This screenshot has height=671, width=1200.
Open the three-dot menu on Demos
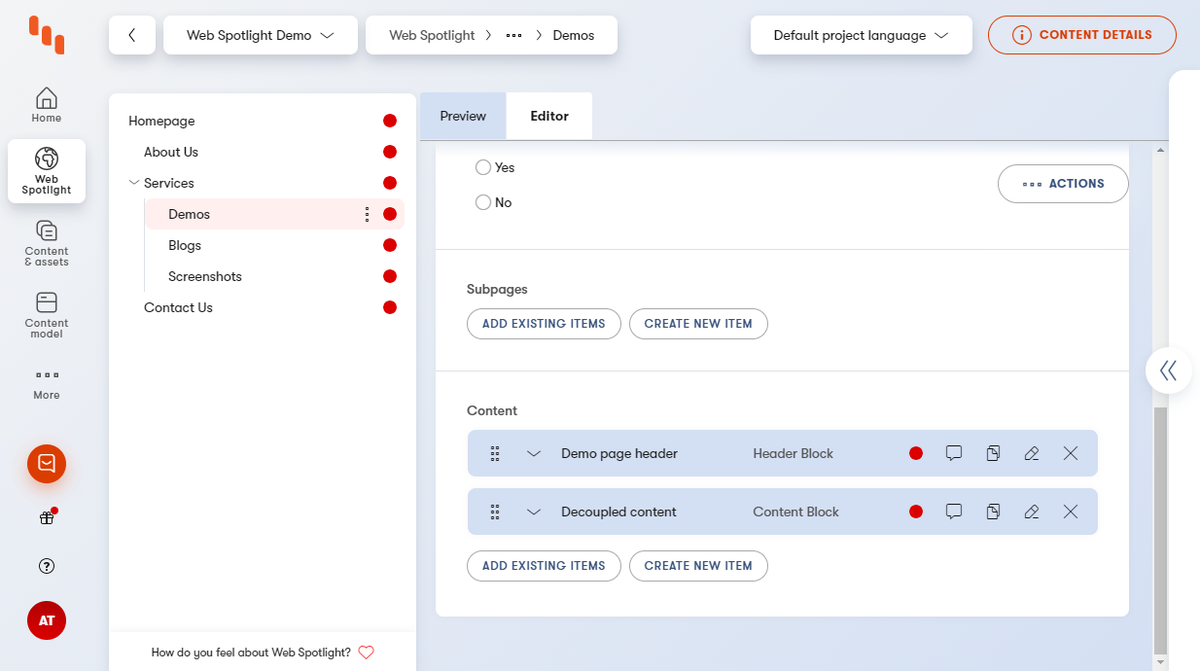point(366,213)
